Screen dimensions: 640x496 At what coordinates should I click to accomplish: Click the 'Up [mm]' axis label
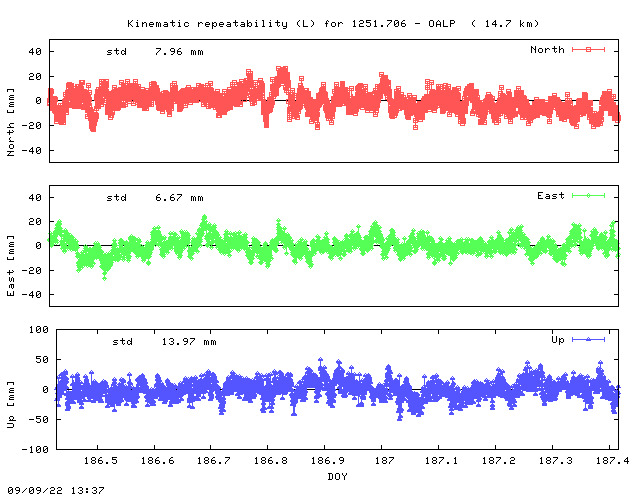[11, 405]
